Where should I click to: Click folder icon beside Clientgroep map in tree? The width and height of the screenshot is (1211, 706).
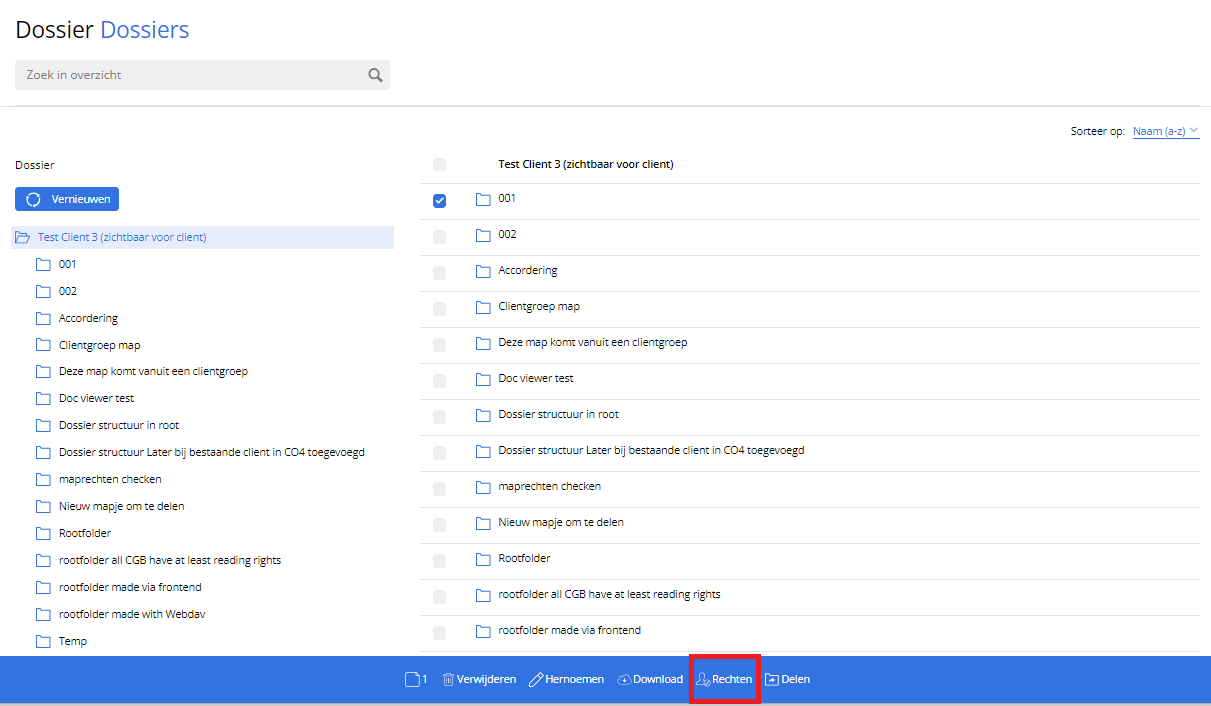point(43,346)
